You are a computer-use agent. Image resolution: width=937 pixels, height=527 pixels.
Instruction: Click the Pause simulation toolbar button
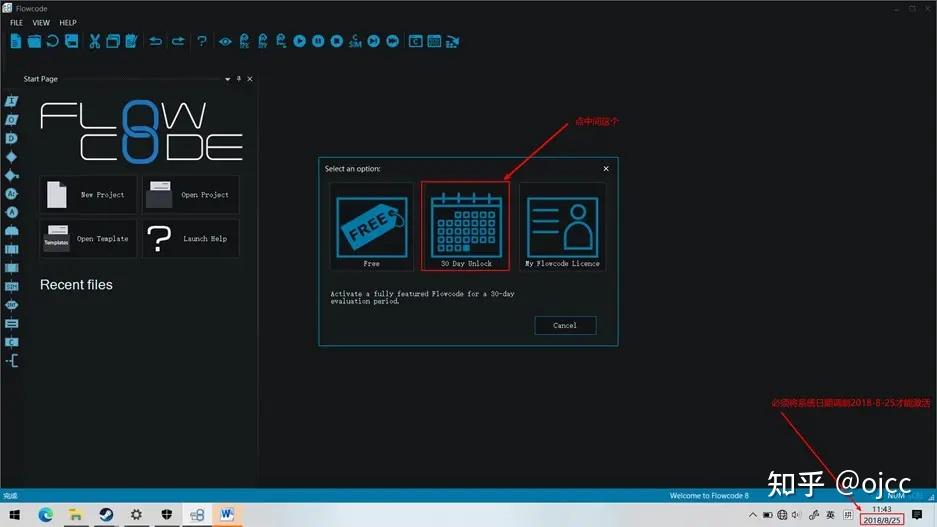tap(319, 41)
